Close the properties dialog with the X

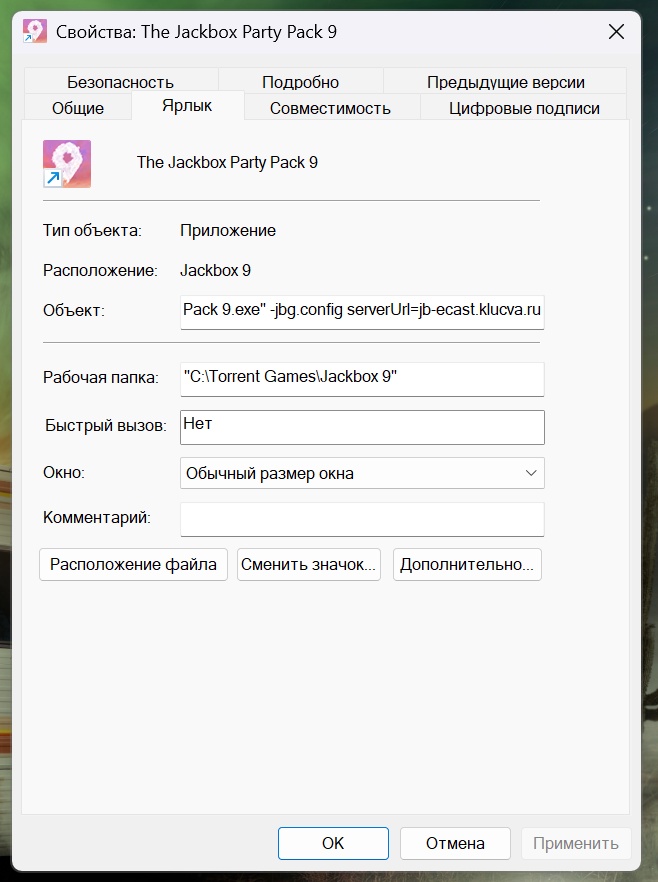tap(616, 32)
